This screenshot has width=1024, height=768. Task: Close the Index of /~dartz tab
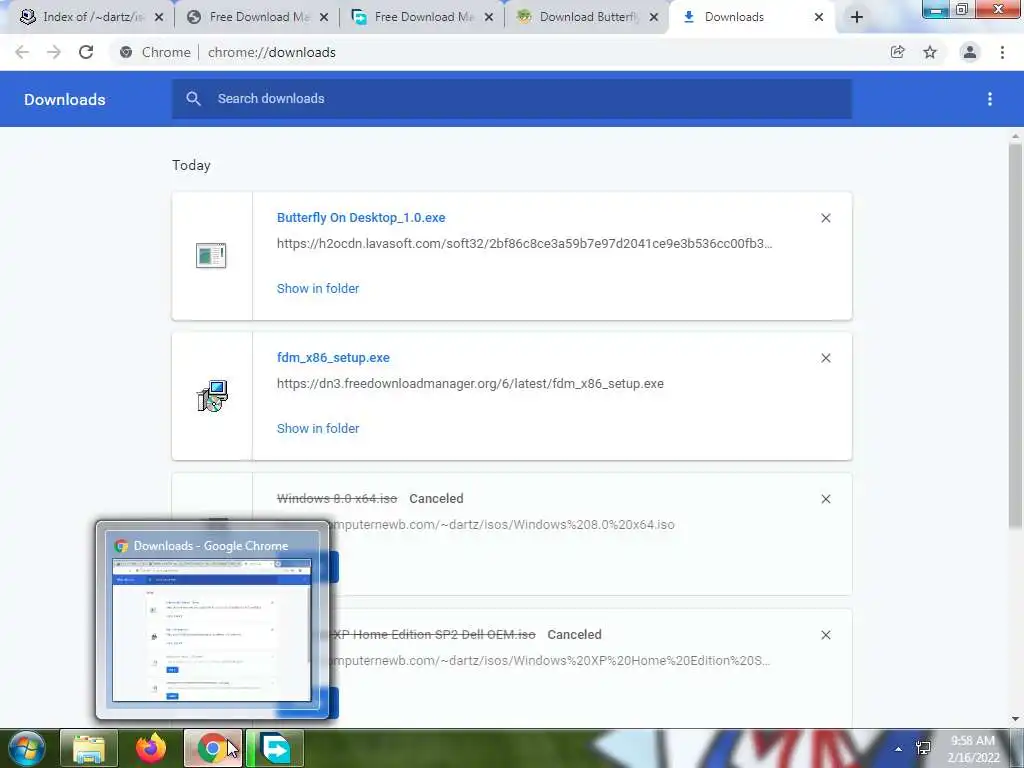[x=159, y=18]
